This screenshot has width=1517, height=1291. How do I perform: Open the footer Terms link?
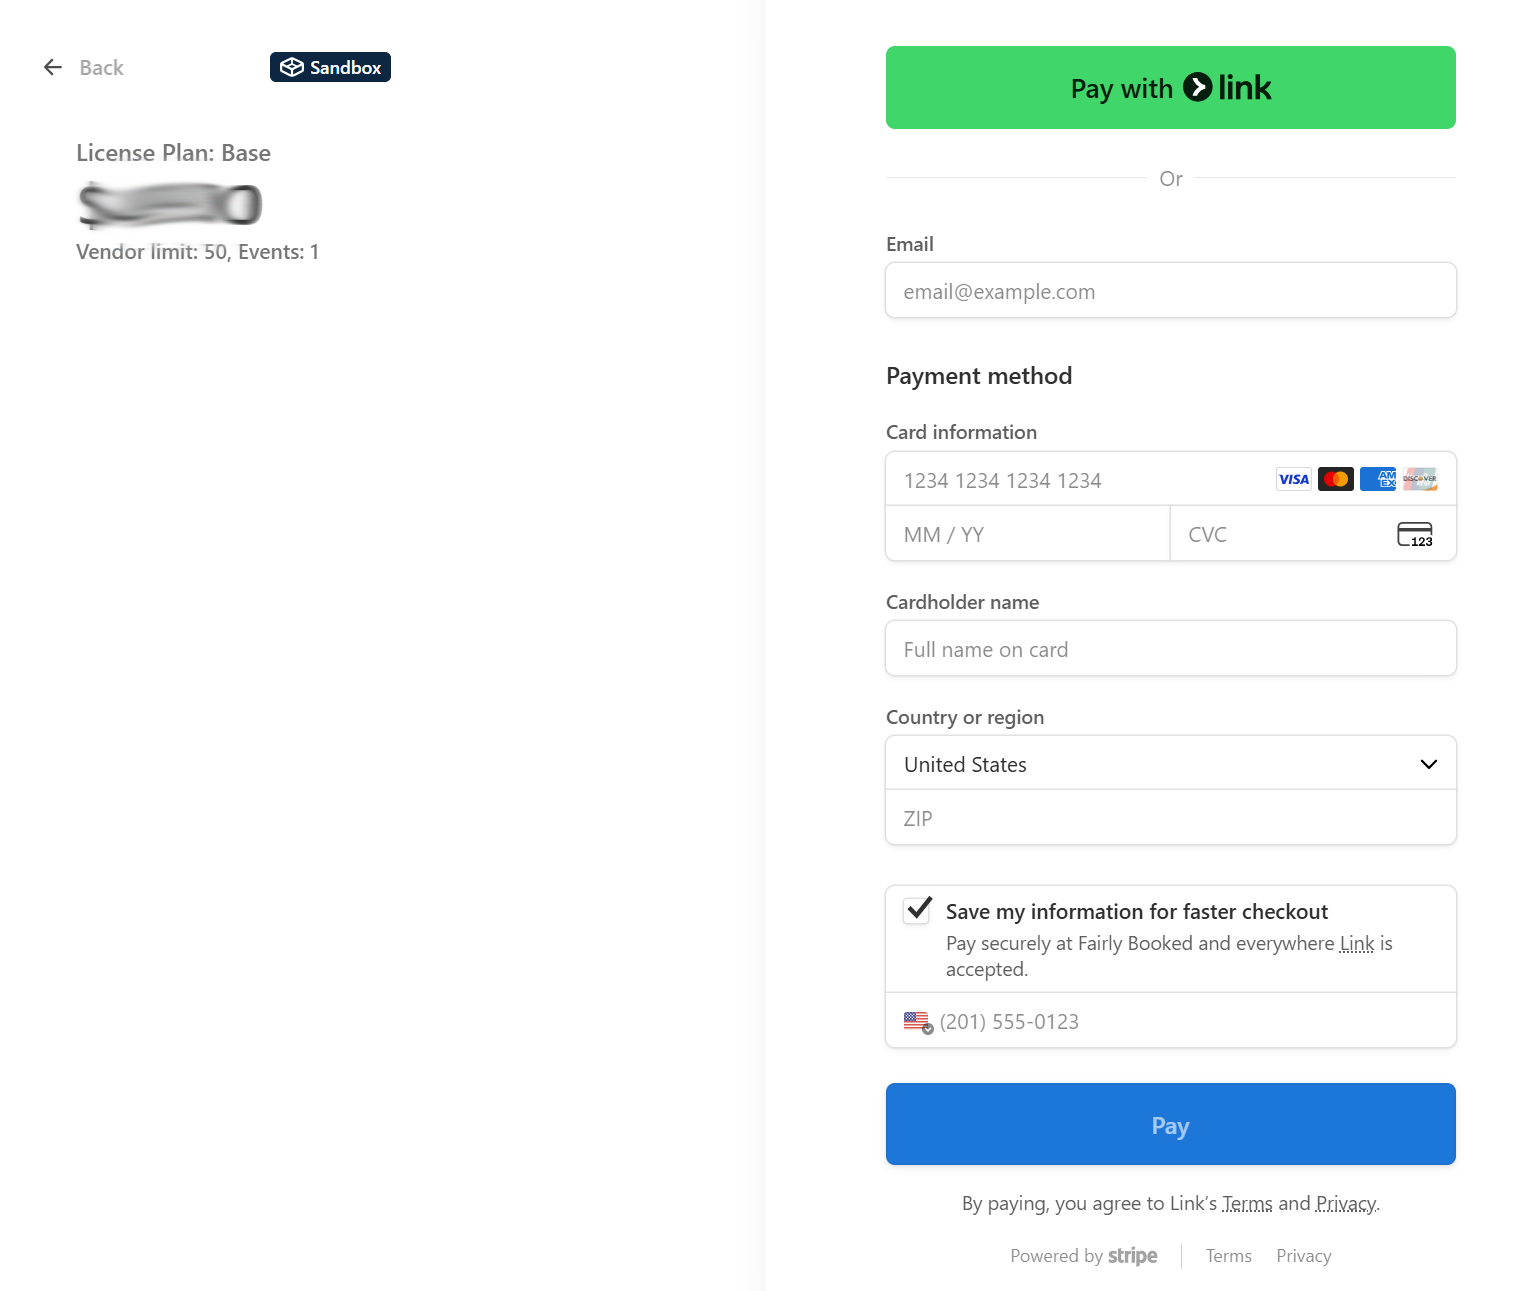tap(1228, 1256)
